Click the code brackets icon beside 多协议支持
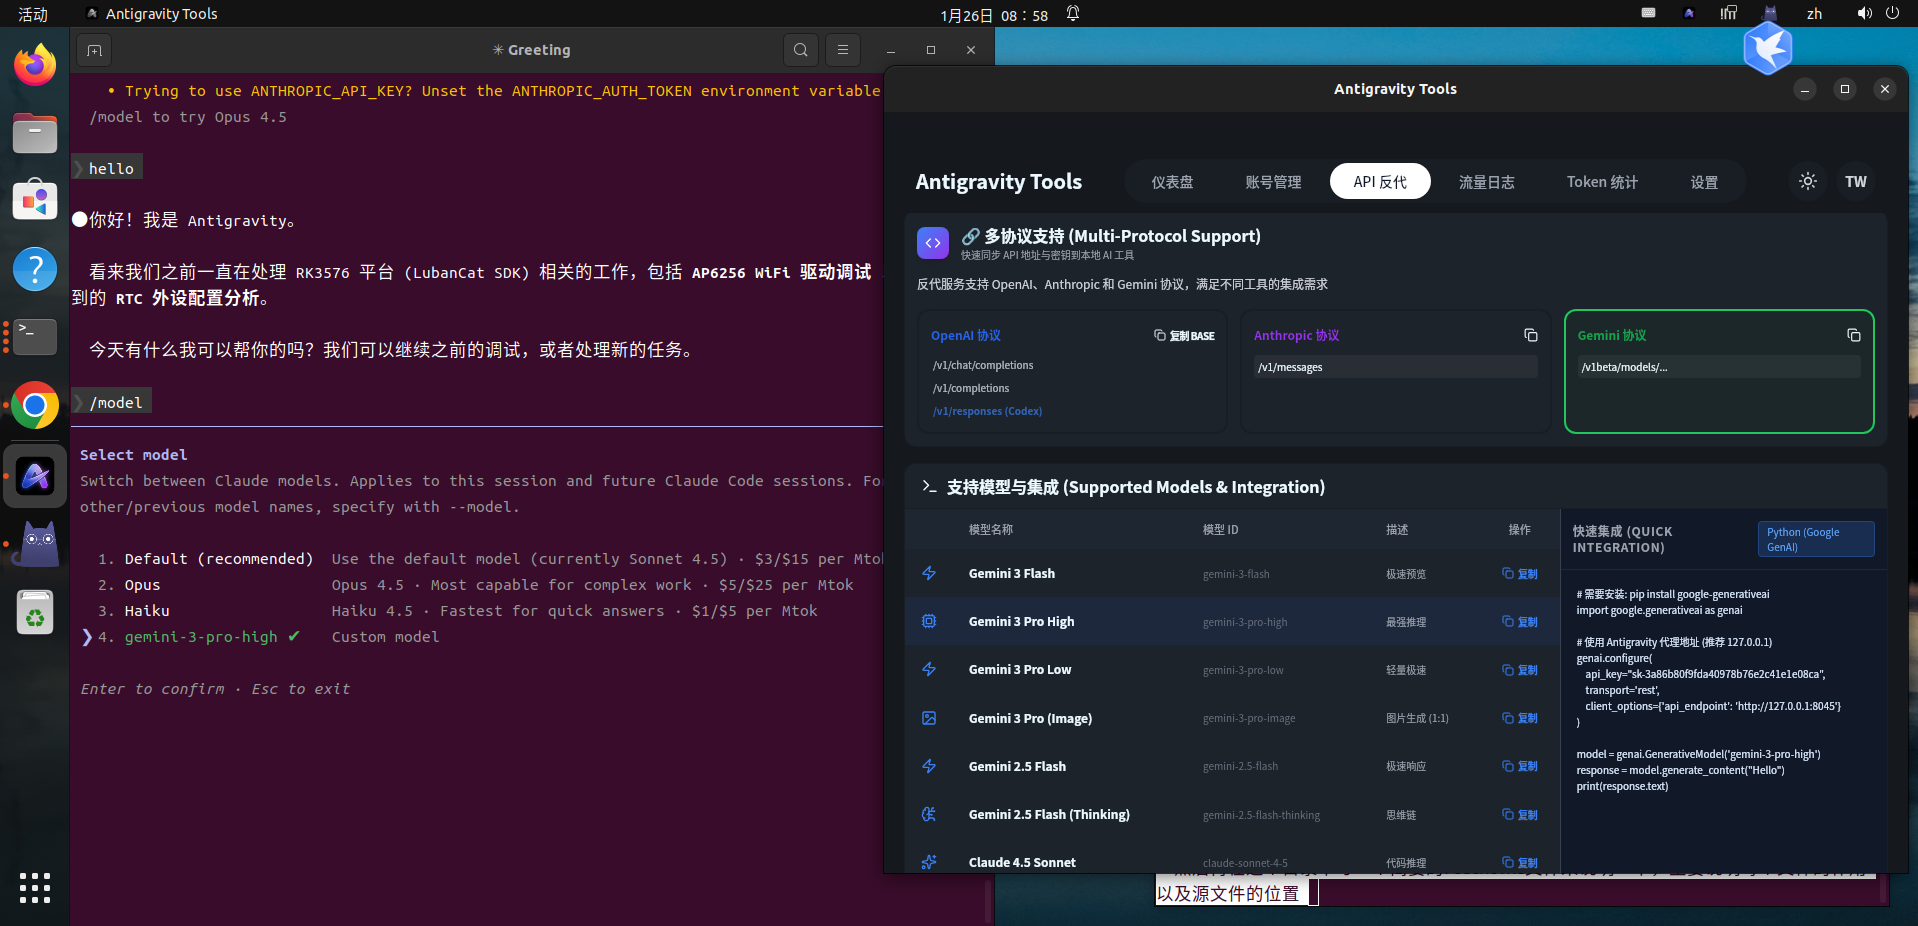Image resolution: width=1918 pixels, height=926 pixels. coord(933,243)
